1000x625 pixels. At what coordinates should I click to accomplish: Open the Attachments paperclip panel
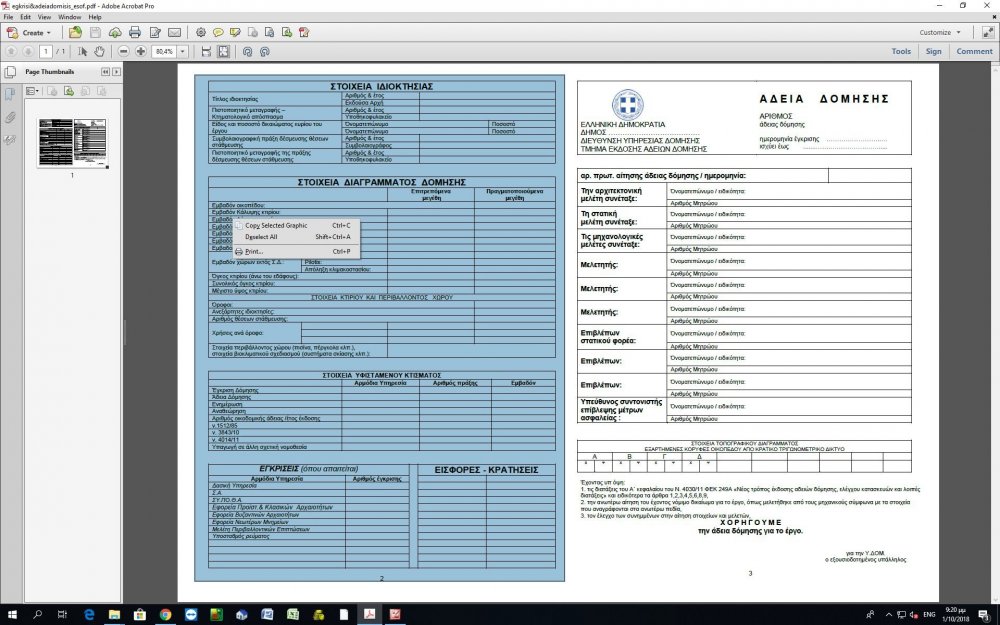click(x=11, y=117)
